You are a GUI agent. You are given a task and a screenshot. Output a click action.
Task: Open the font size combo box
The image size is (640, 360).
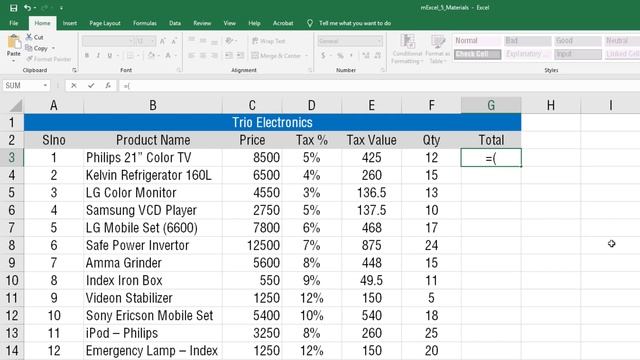coord(145,41)
